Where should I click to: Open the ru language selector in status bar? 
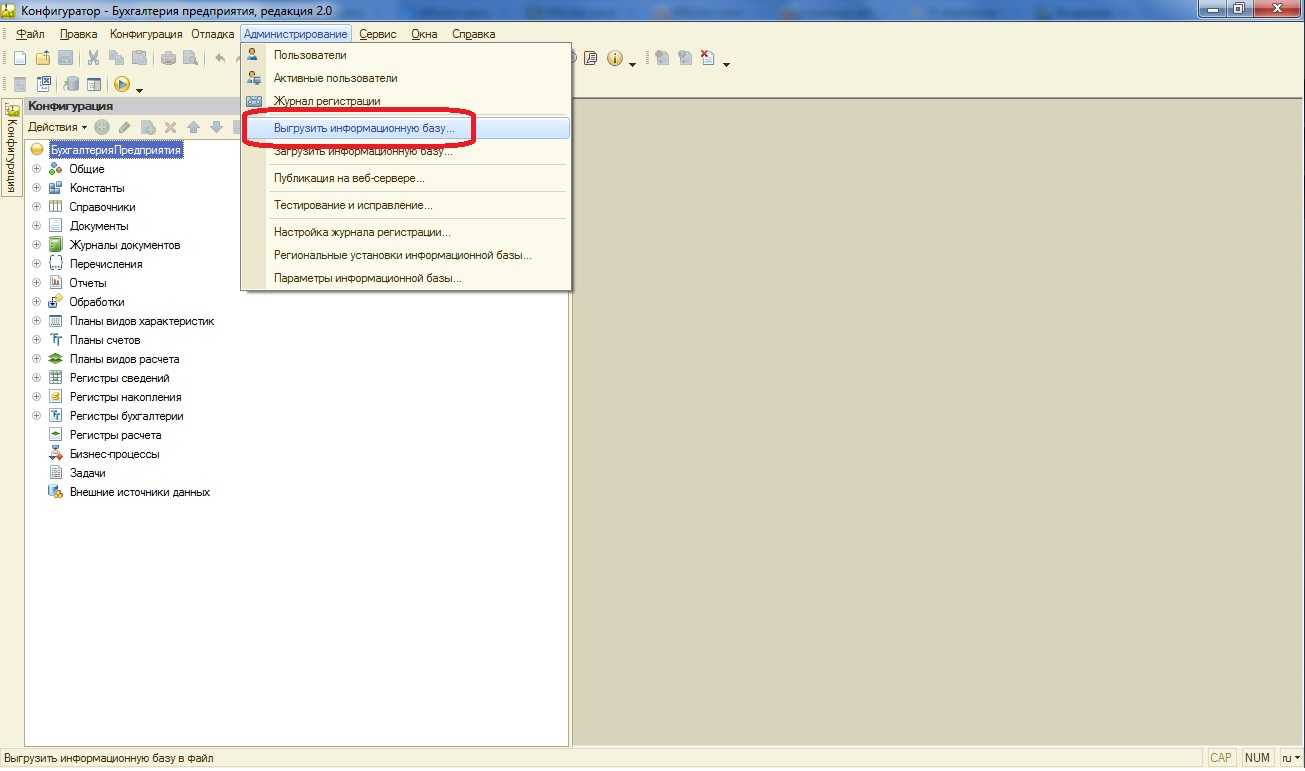[1291, 758]
